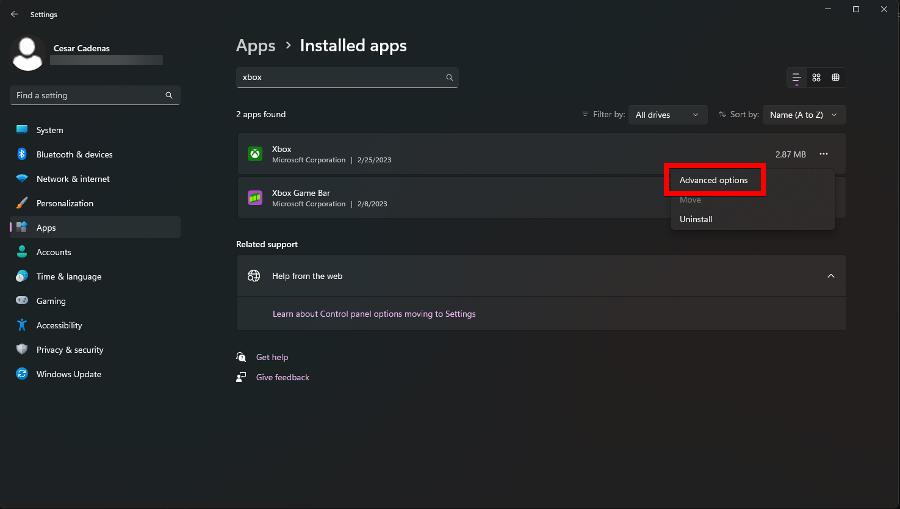900x509 pixels.
Task: Open the Filter by All drives dropdown
Action: click(x=668, y=115)
